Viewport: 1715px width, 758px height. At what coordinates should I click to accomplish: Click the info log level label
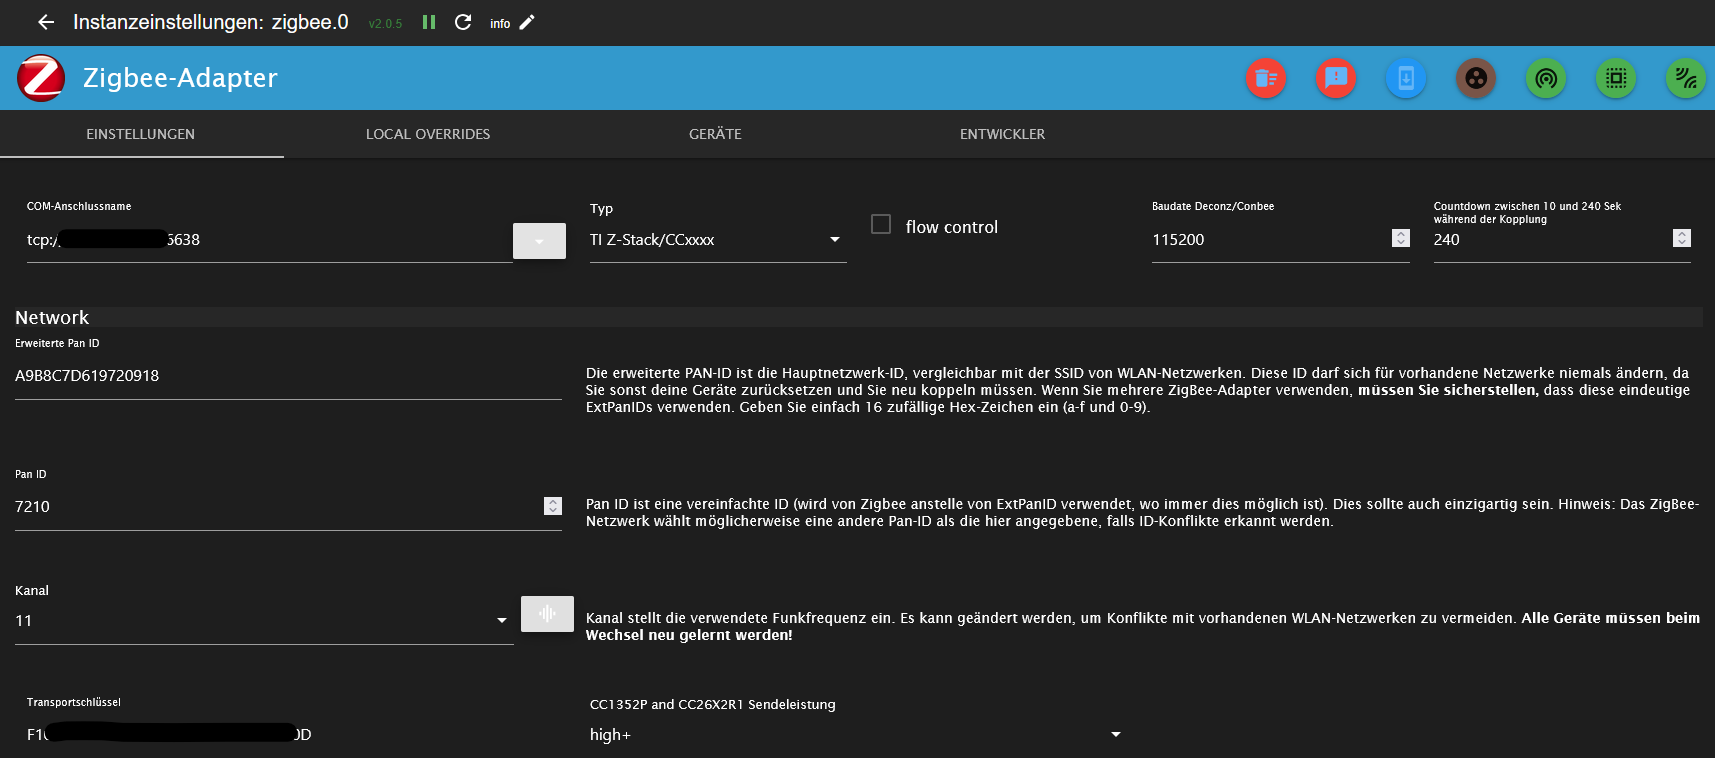(x=500, y=23)
